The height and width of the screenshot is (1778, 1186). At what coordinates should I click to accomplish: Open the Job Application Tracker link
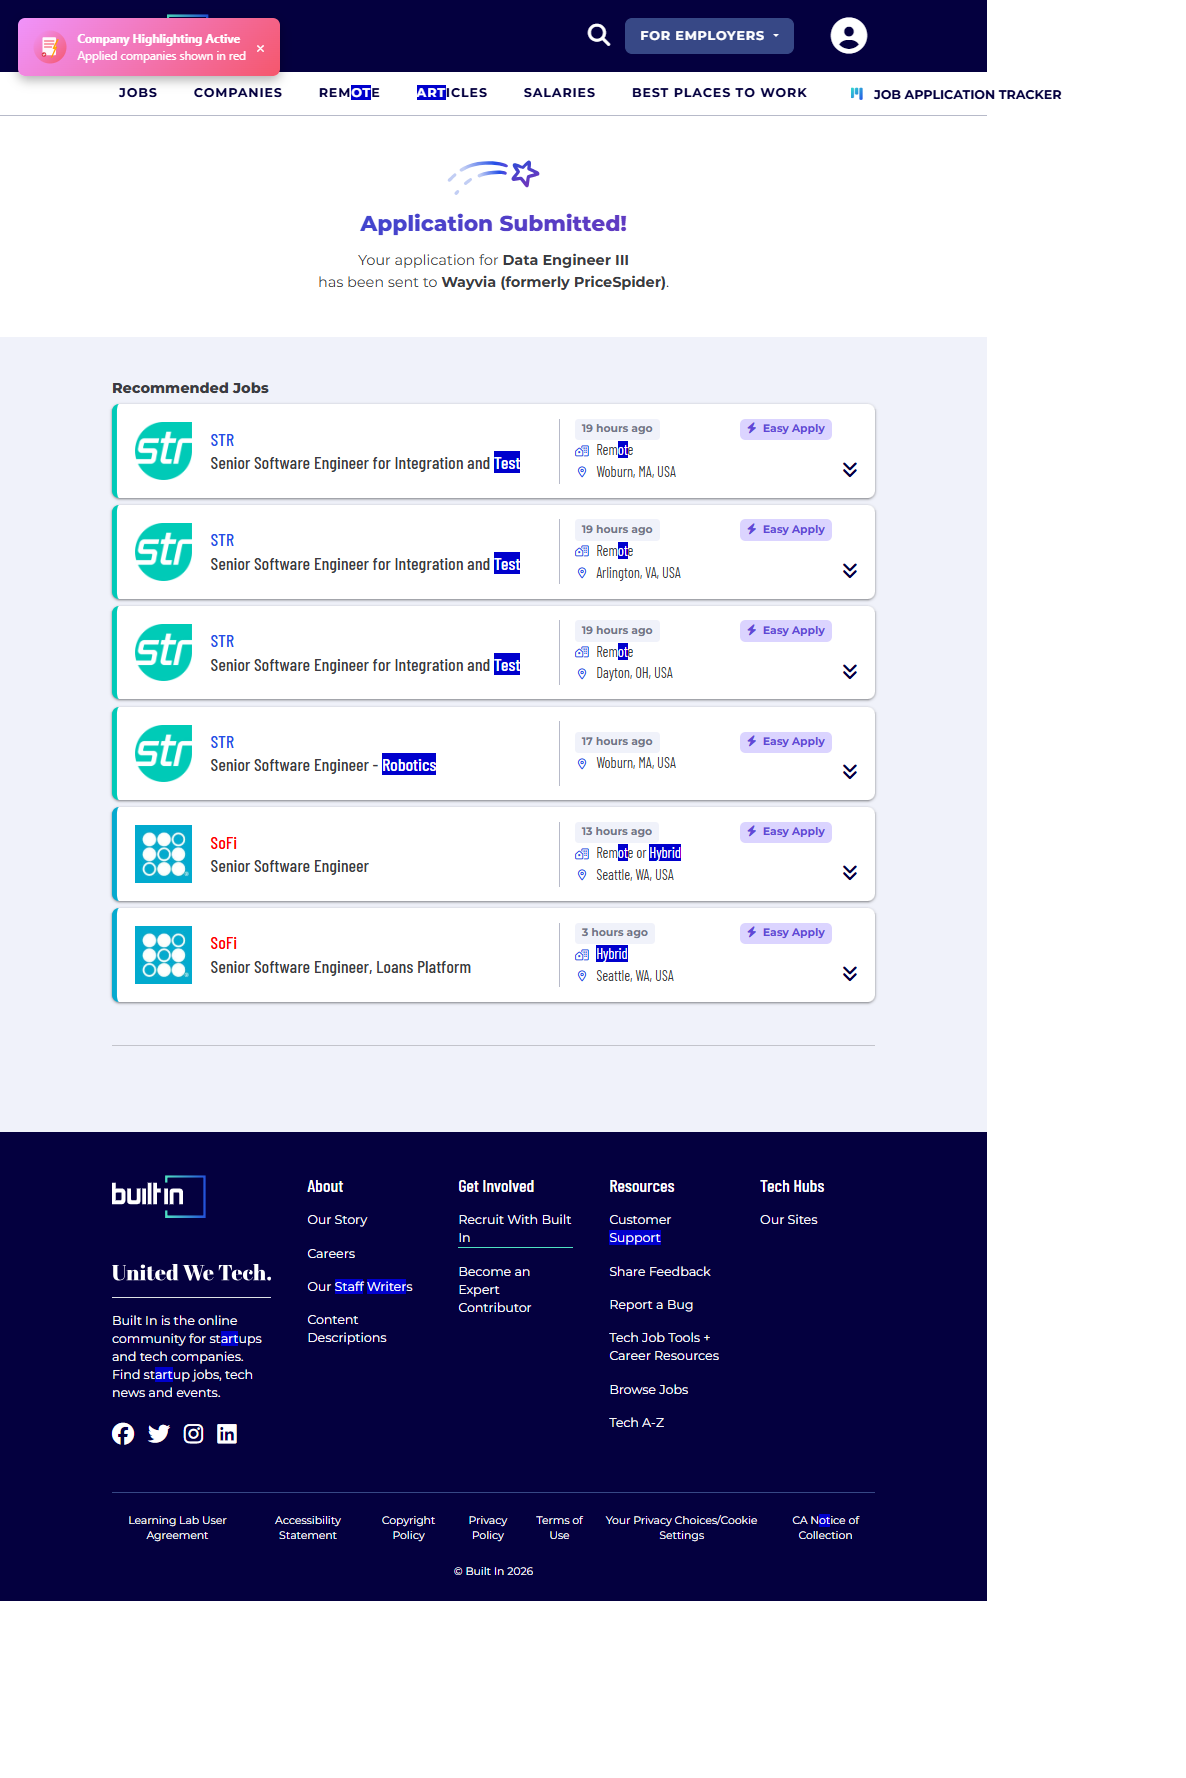(x=966, y=95)
